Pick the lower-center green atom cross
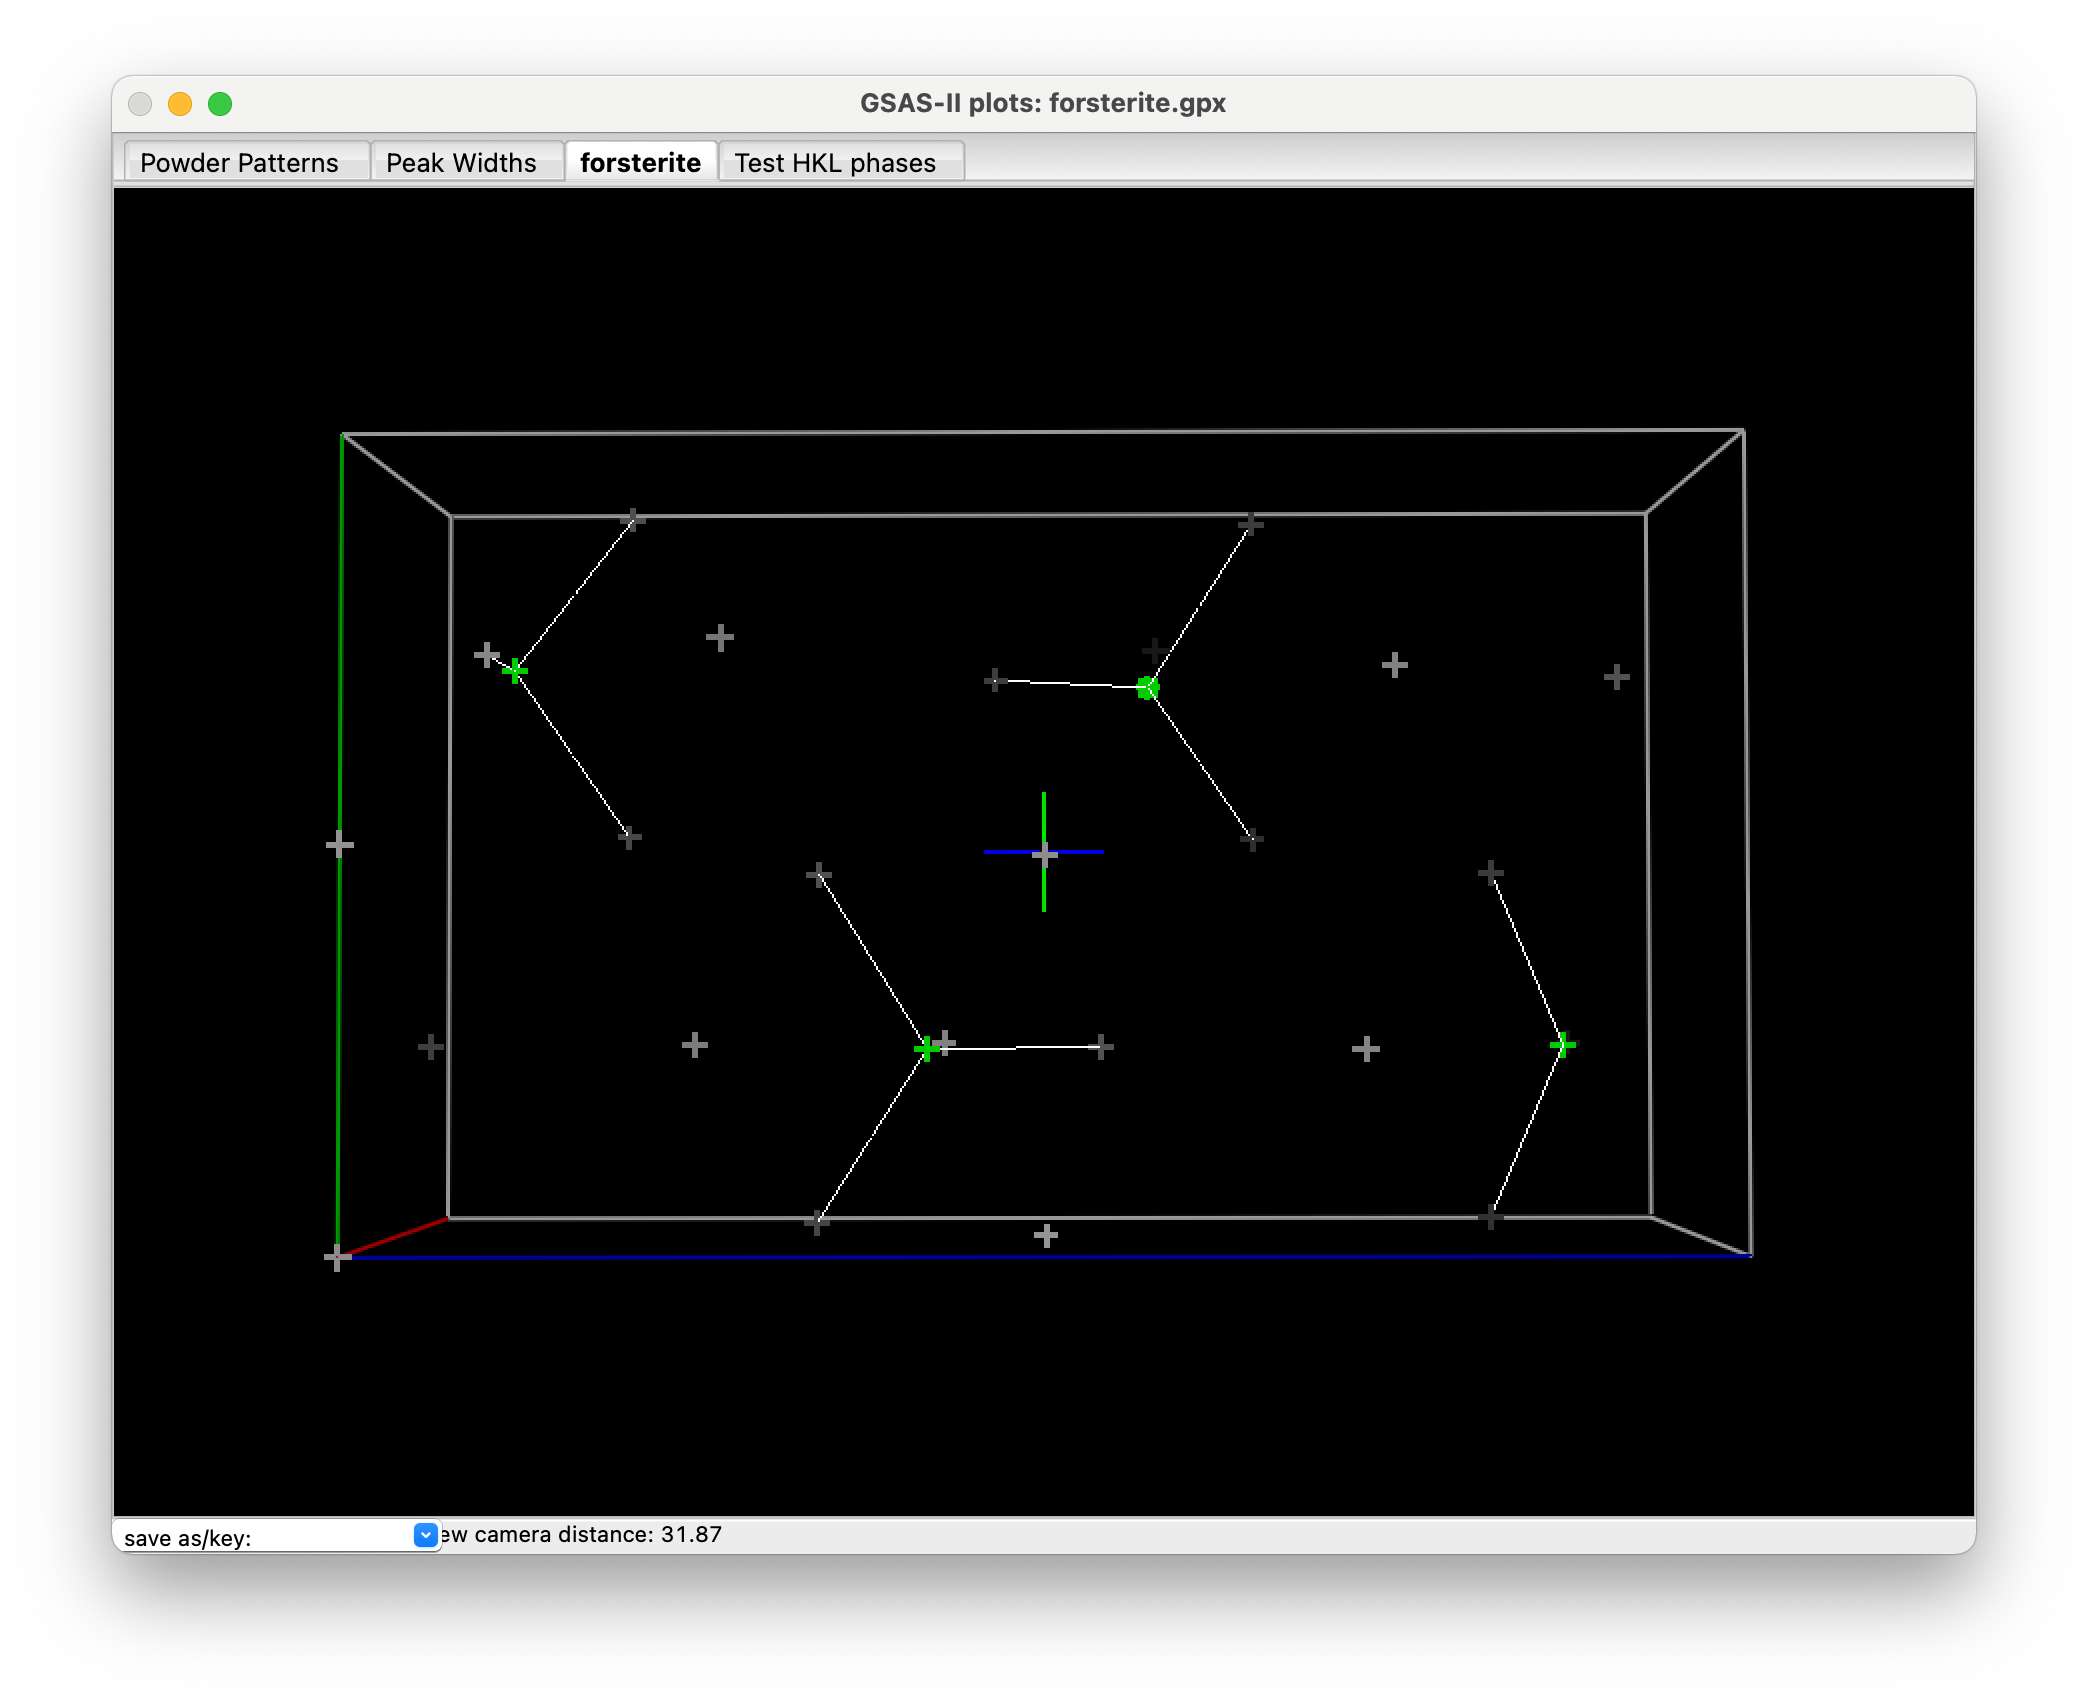The height and width of the screenshot is (1702, 2088). [926, 1048]
